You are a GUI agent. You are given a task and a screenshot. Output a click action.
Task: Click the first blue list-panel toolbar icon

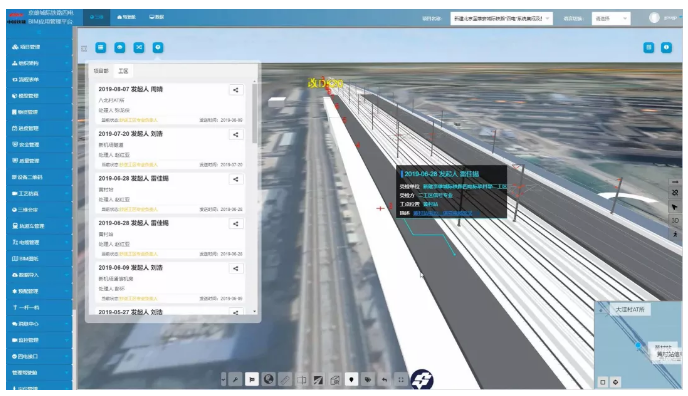pos(100,47)
